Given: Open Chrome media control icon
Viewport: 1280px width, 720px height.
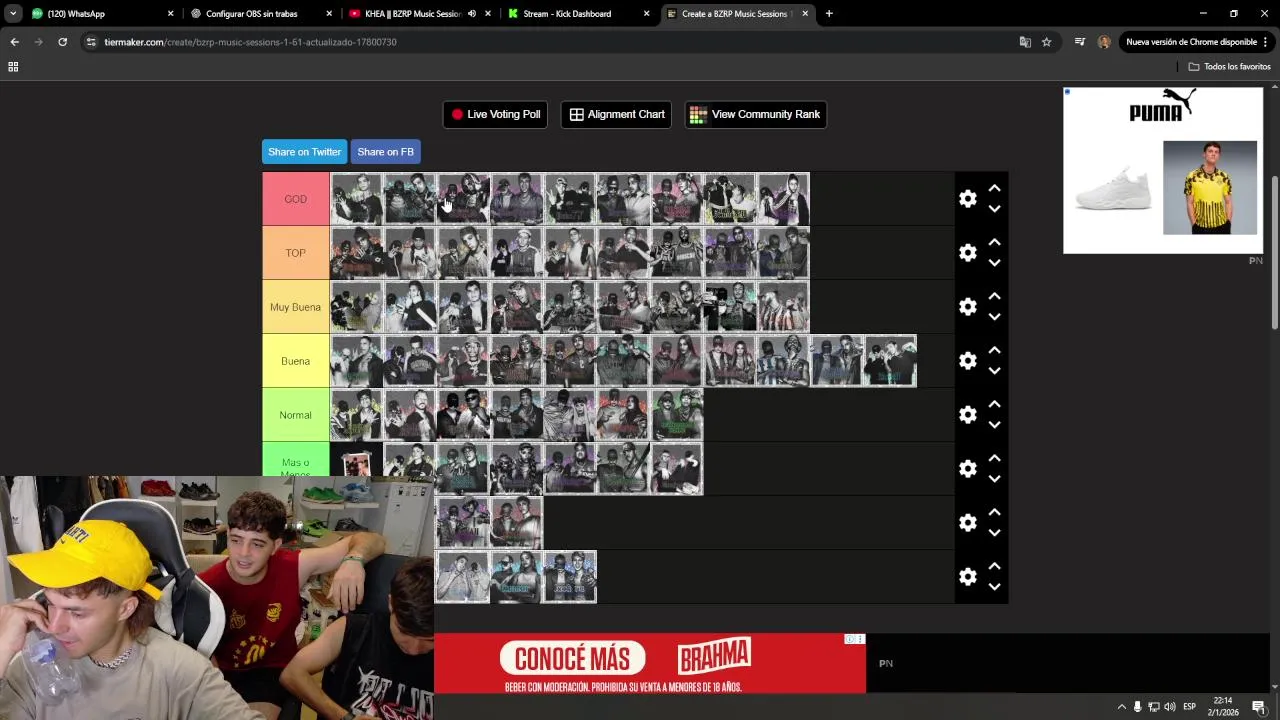Looking at the screenshot, I should [1080, 42].
